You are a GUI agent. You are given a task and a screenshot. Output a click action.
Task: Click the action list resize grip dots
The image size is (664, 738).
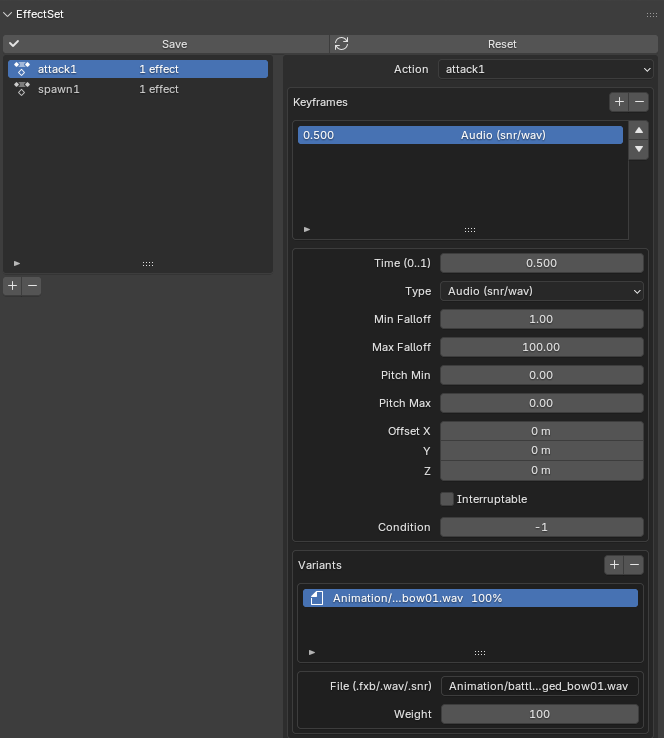pos(148,264)
